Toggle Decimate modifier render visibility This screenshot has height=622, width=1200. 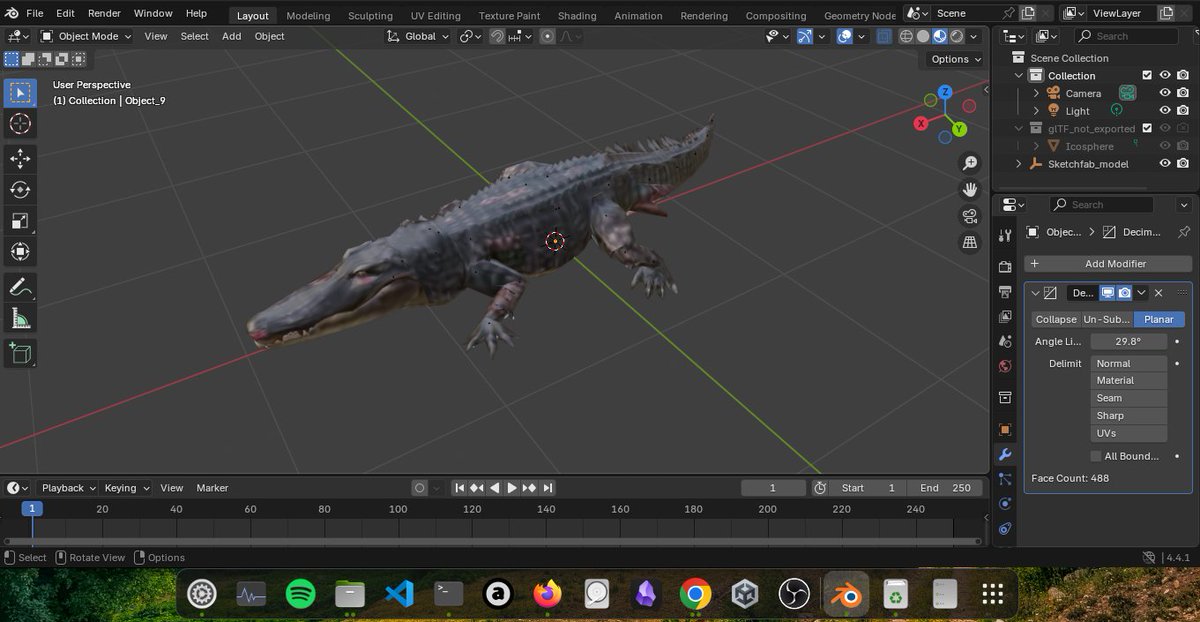pos(1125,293)
